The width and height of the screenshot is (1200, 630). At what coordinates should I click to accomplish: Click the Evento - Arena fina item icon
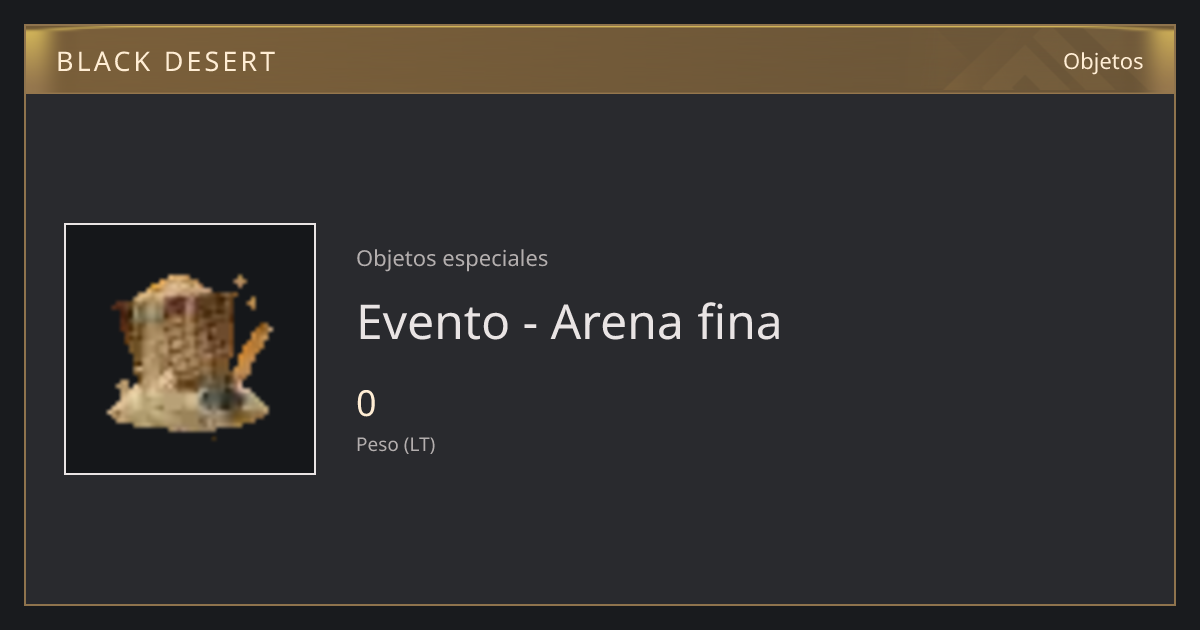[190, 349]
